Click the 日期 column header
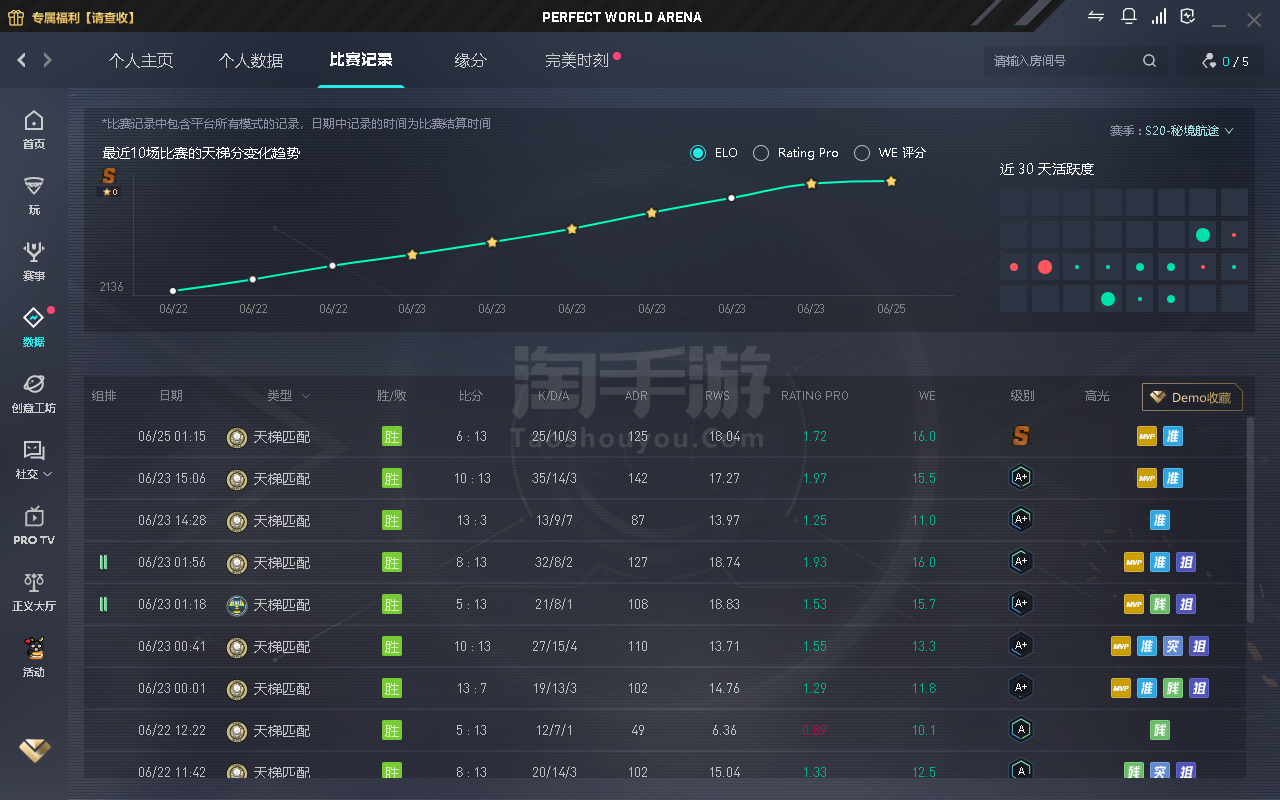Screen dimensions: 1280x800 (x=171, y=396)
